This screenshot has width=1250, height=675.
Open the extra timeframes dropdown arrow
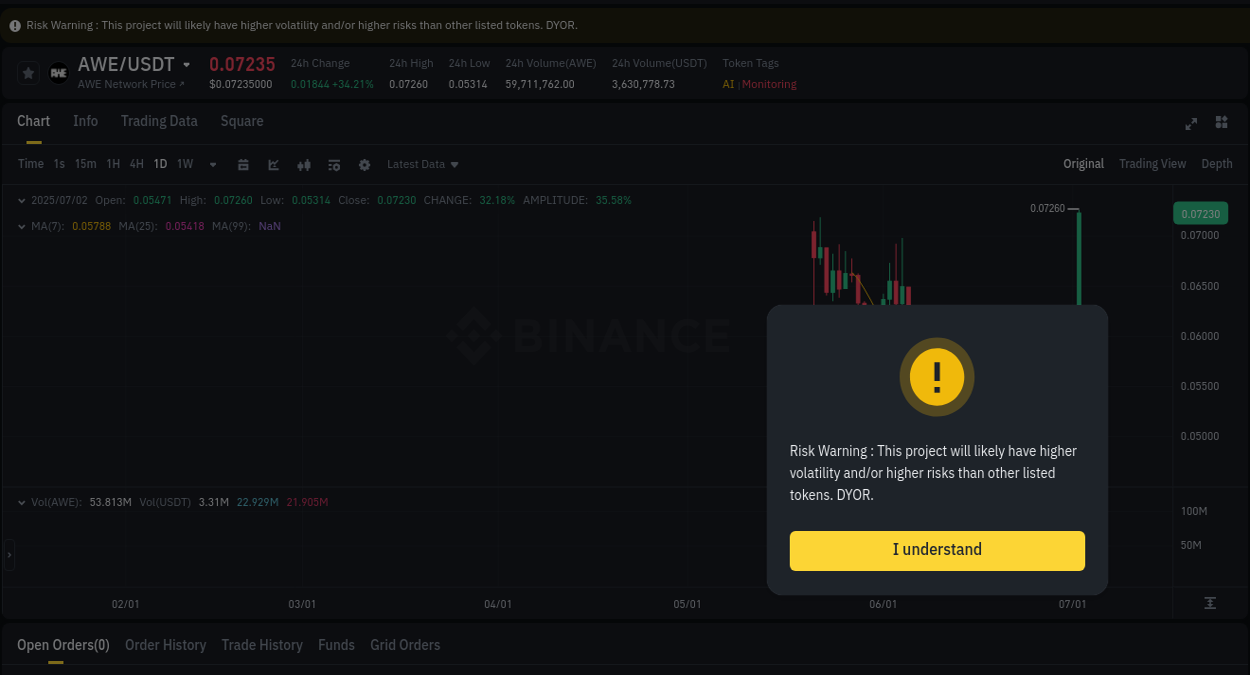pos(212,163)
